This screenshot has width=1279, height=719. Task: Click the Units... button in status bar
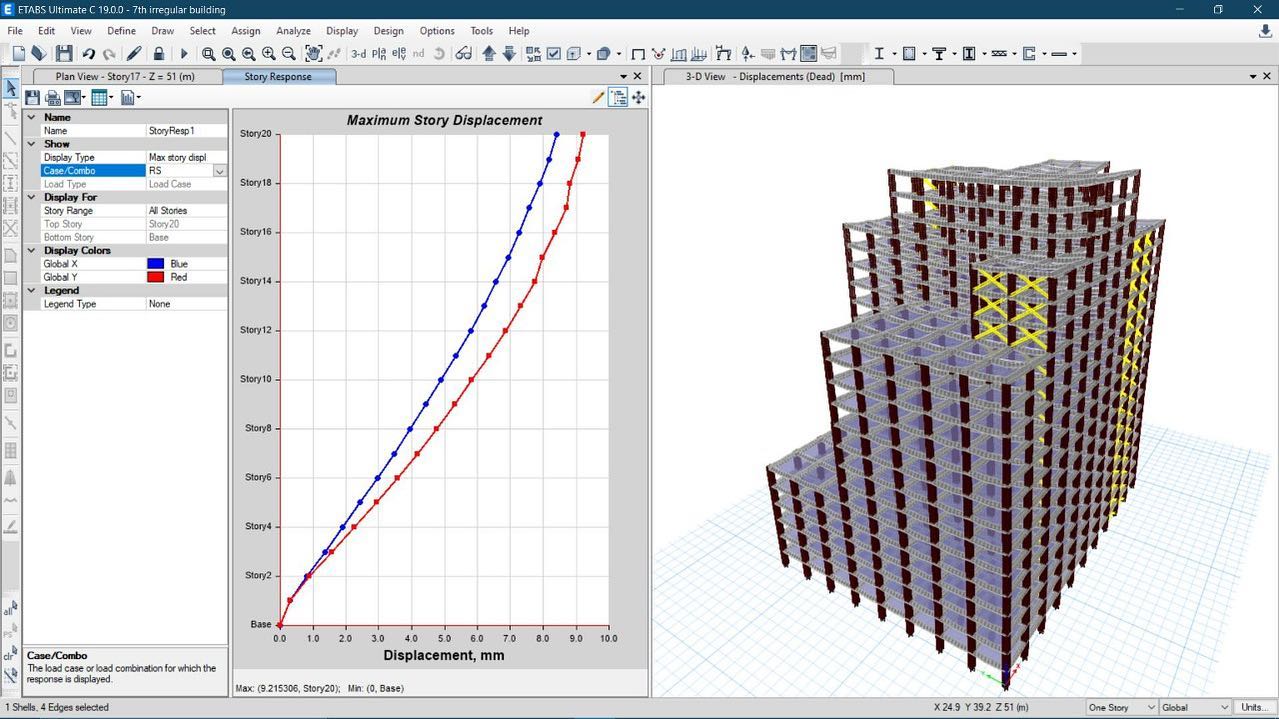1255,707
